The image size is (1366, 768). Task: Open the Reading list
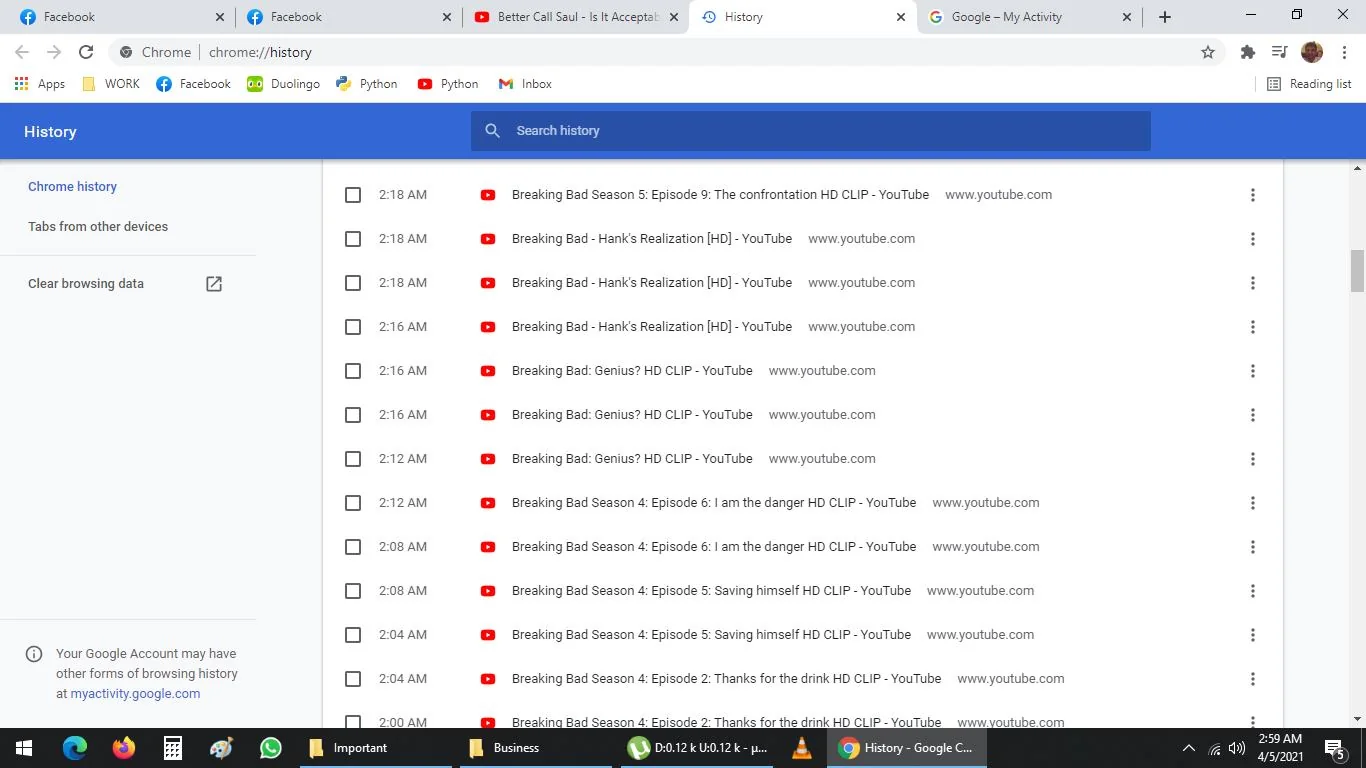pyautogui.click(x=1309, y=84)
